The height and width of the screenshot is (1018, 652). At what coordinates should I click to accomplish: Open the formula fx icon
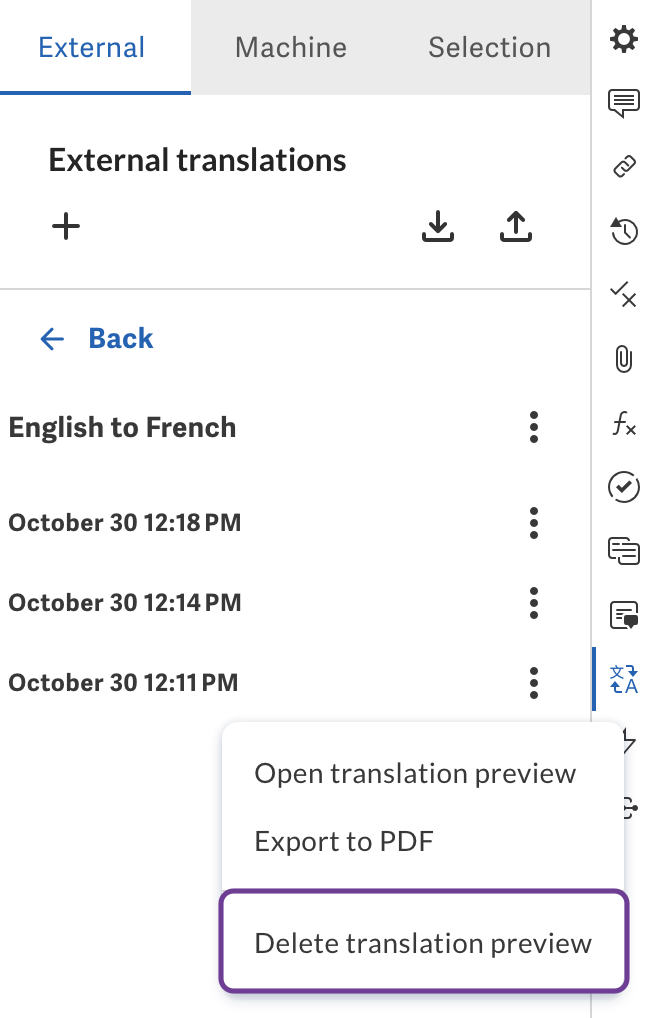coord(623,423)
